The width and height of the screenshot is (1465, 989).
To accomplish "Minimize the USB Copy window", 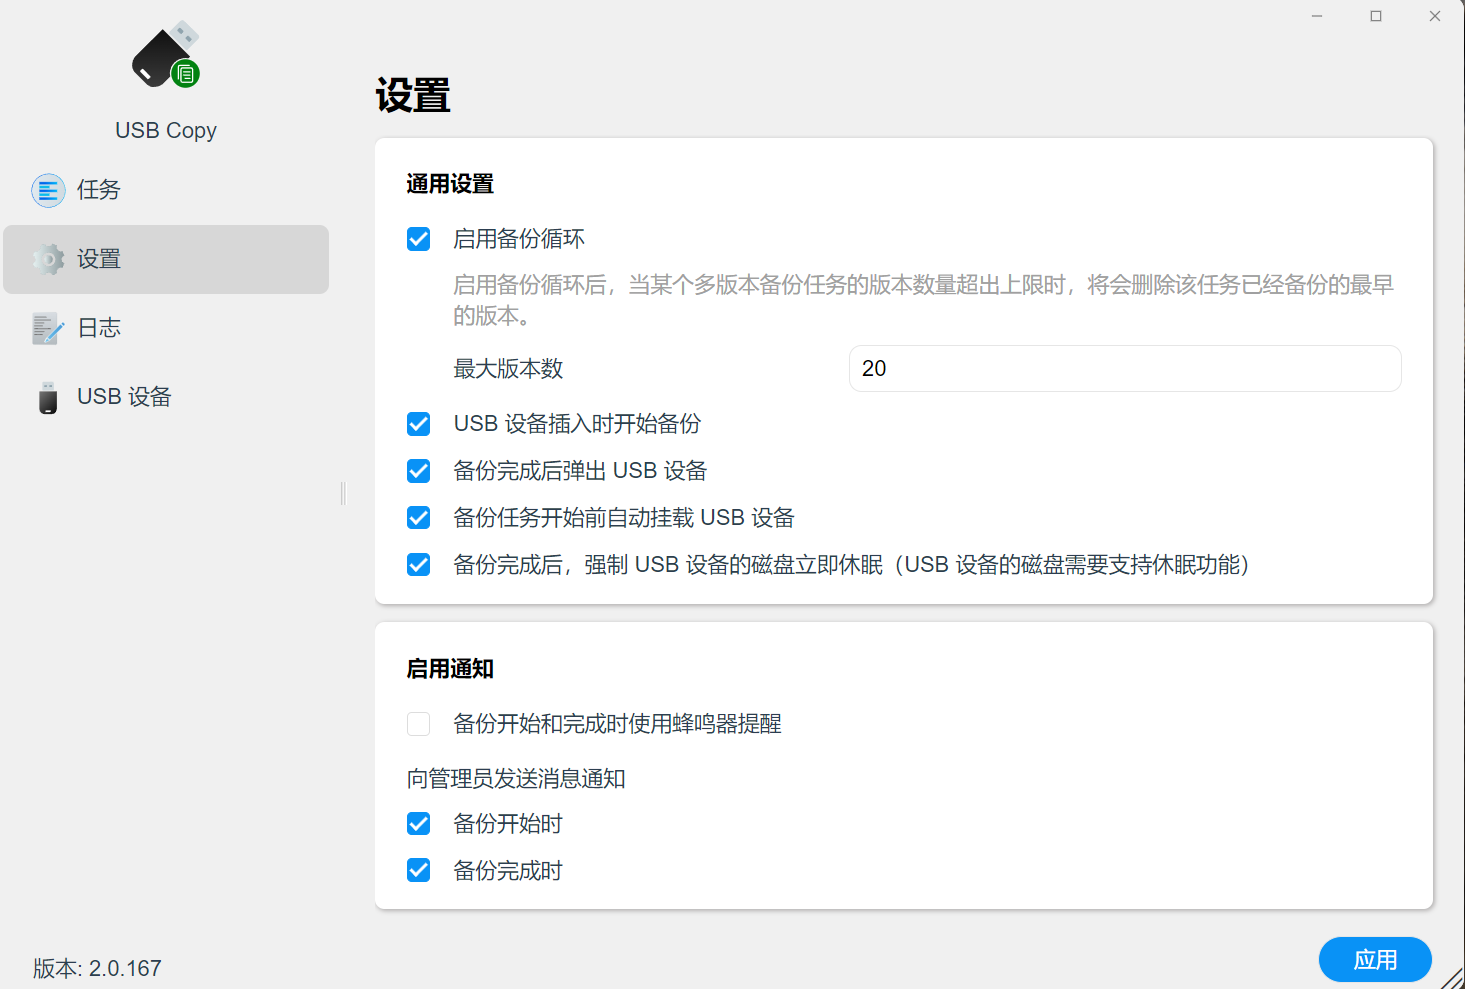I will [x=1317, y=16].
